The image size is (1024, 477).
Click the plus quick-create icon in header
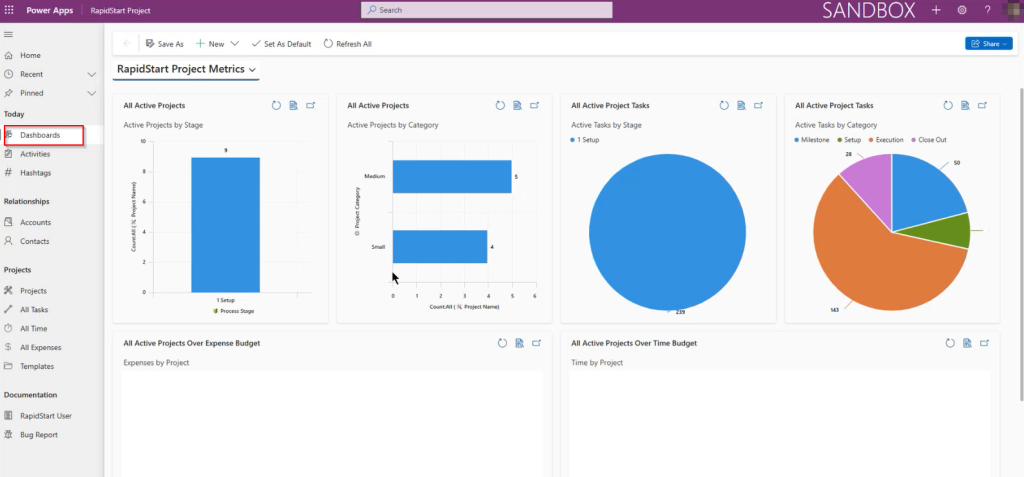pos(936,10)
